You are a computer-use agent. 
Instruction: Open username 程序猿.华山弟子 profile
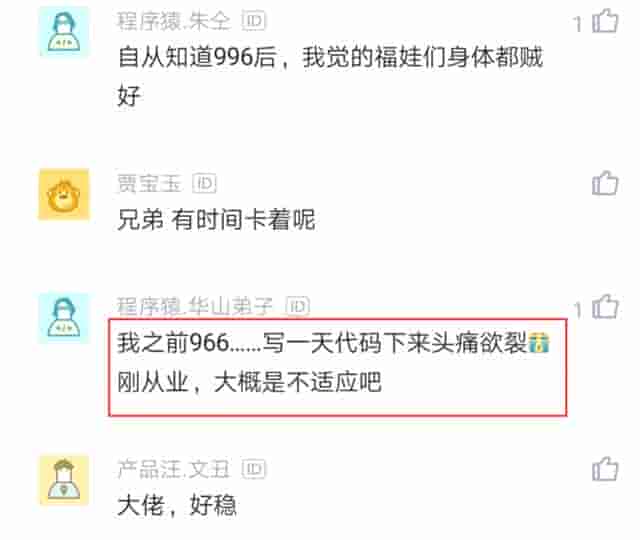coord(195,306)
